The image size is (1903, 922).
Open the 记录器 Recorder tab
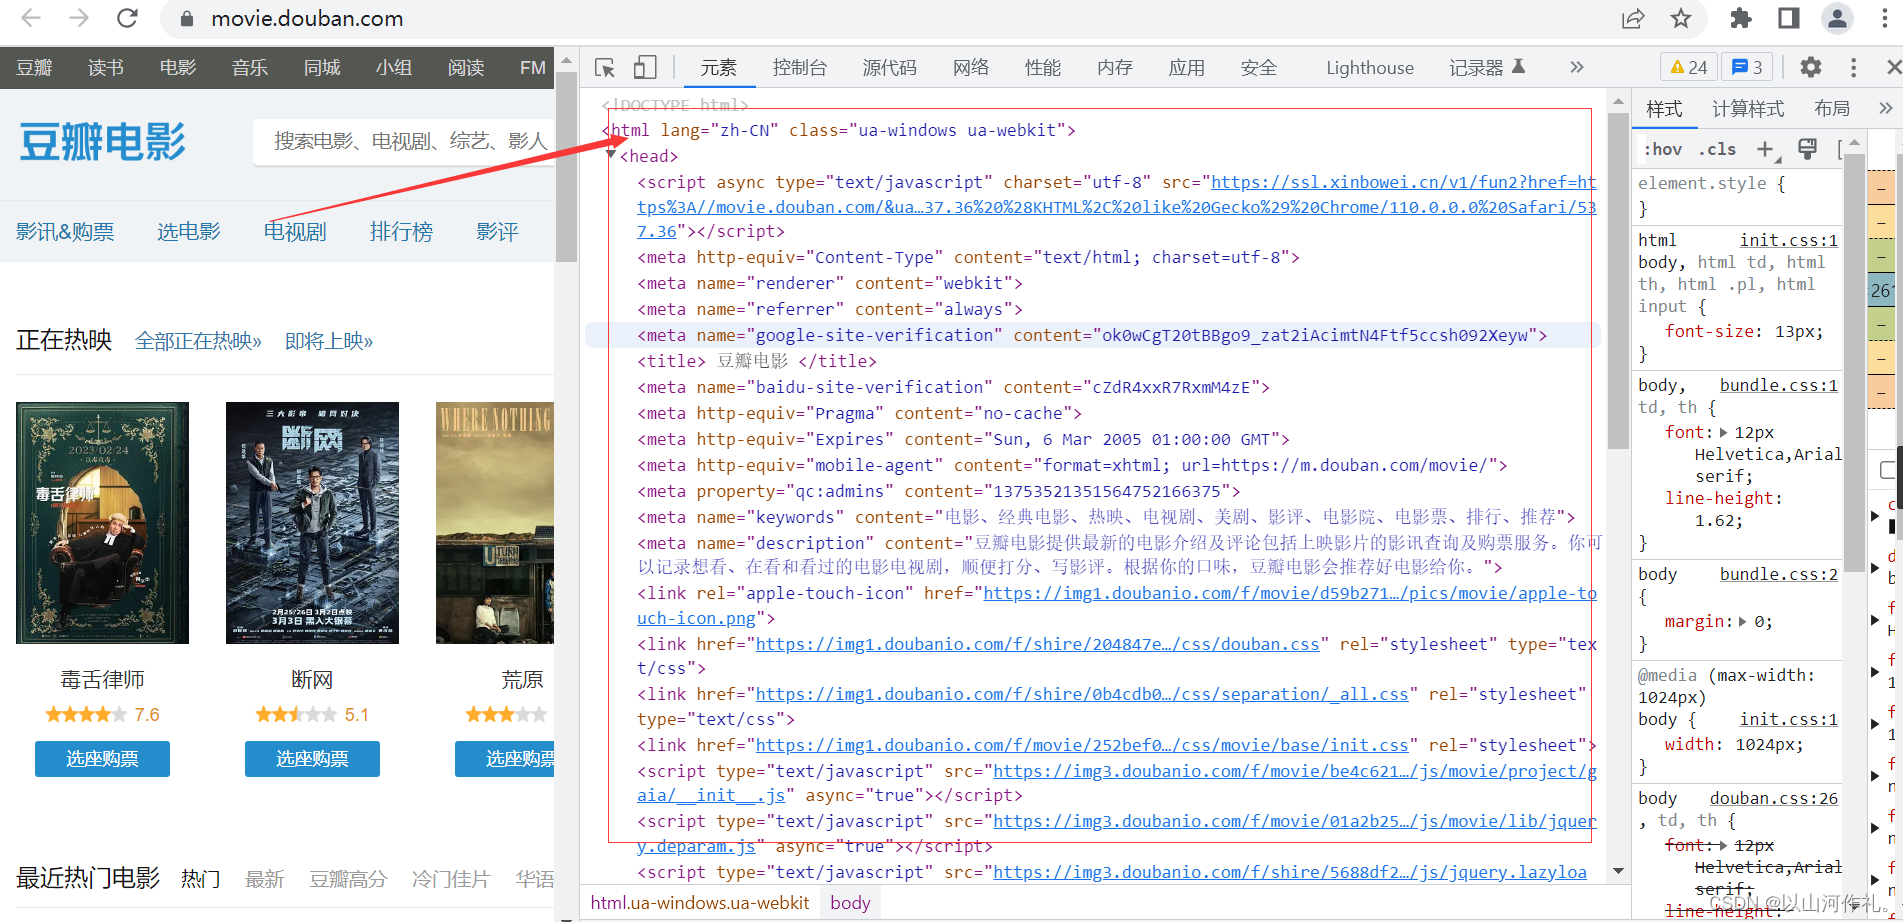point(1486,67)
